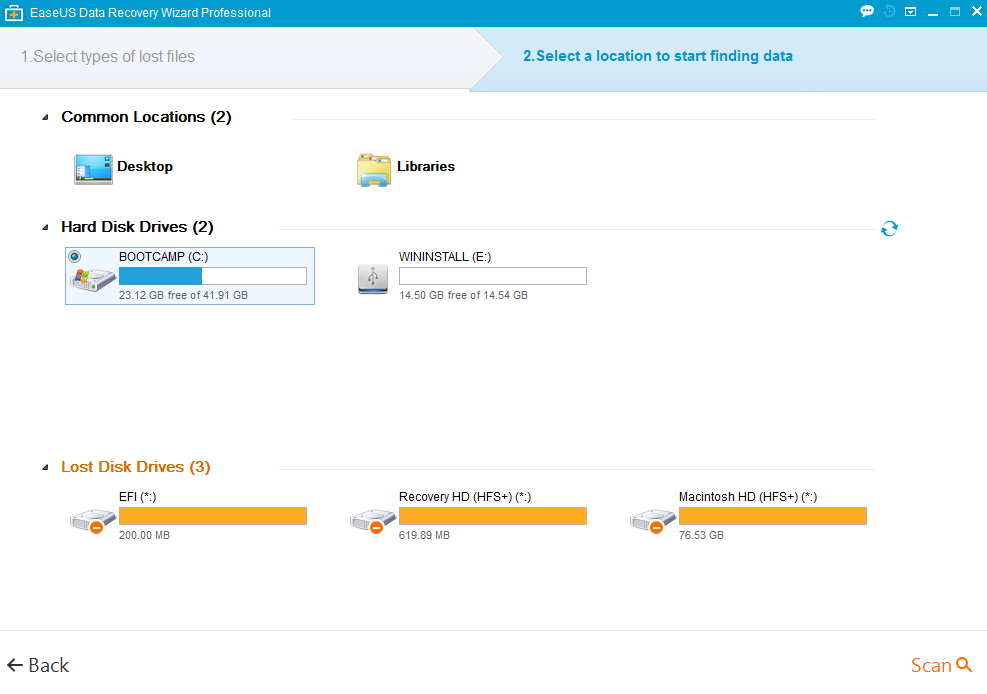Viewport: 987px width, 694px height.
Task: Click the scan history clock icon
Action: click(x=888, y=12)
